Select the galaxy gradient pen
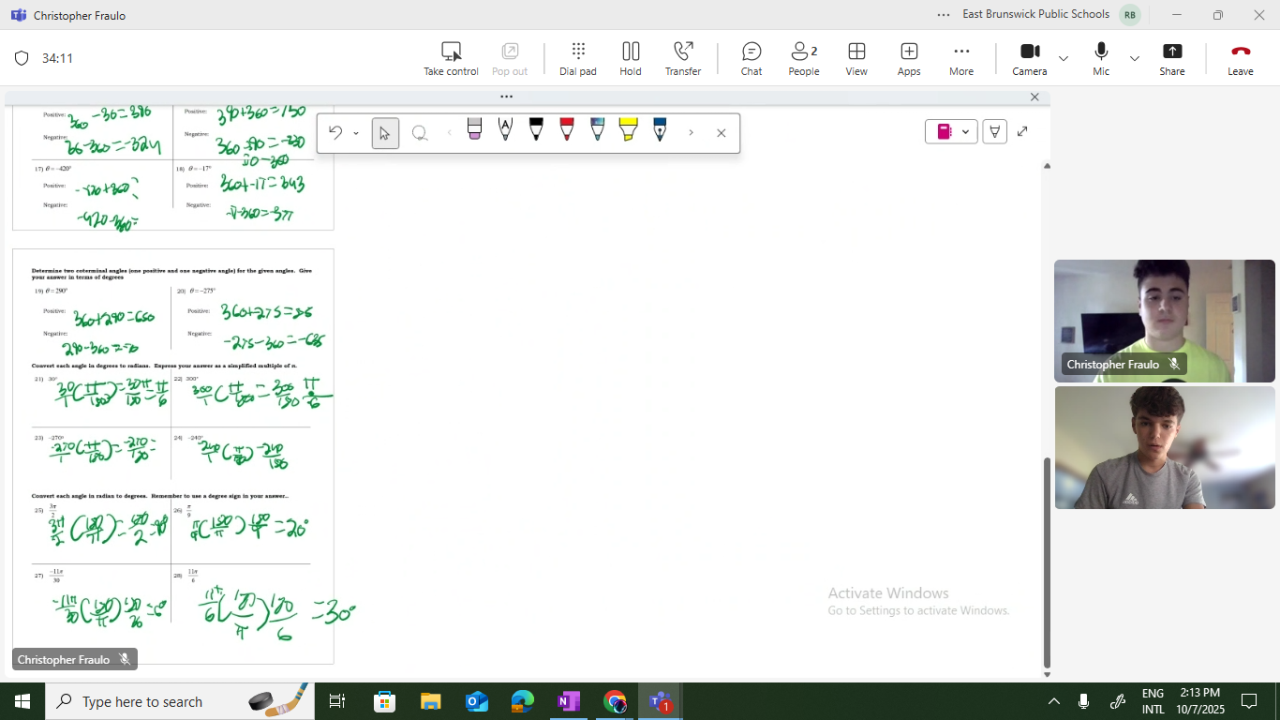The image size is (1280, 720). [x=597, y=130]
